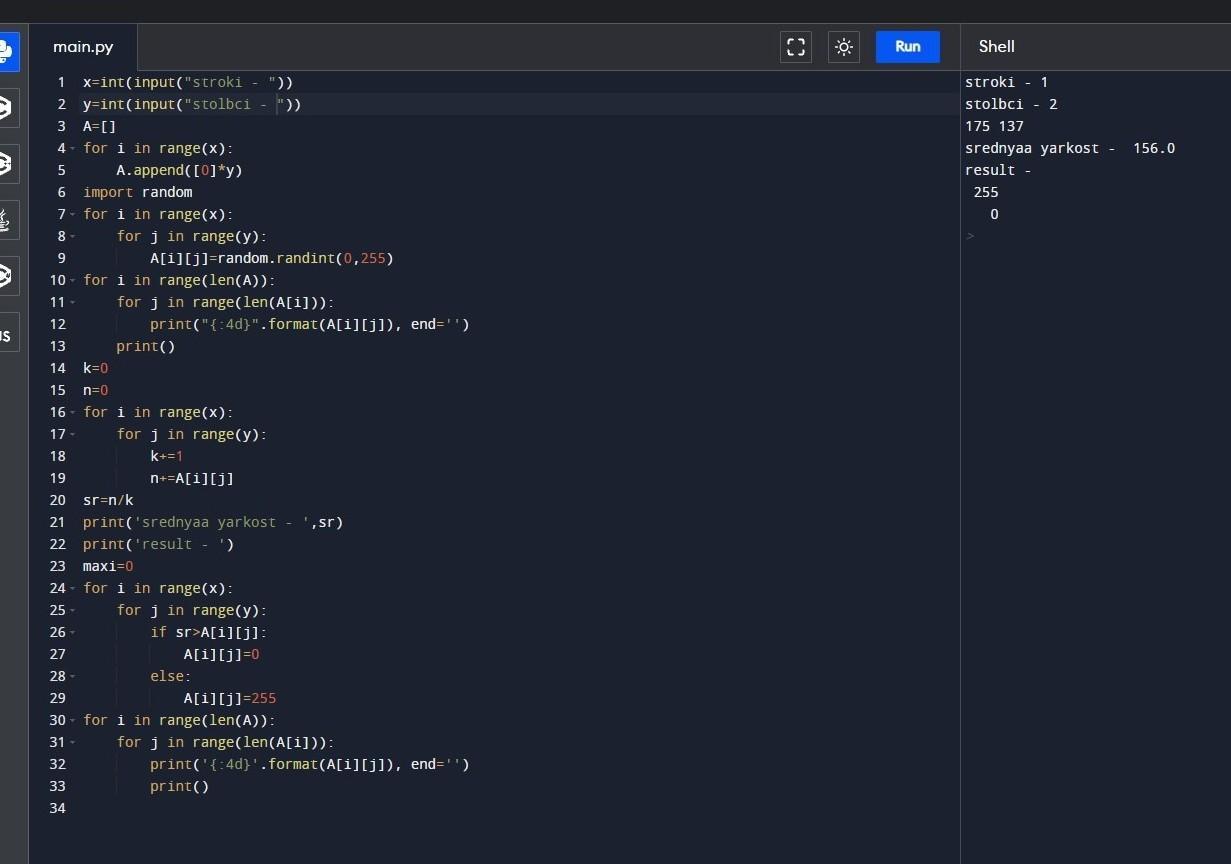Choose the Java language icon
Image resolution: width=1231 pixels, height=864 pixels.
tap(6, 220)
